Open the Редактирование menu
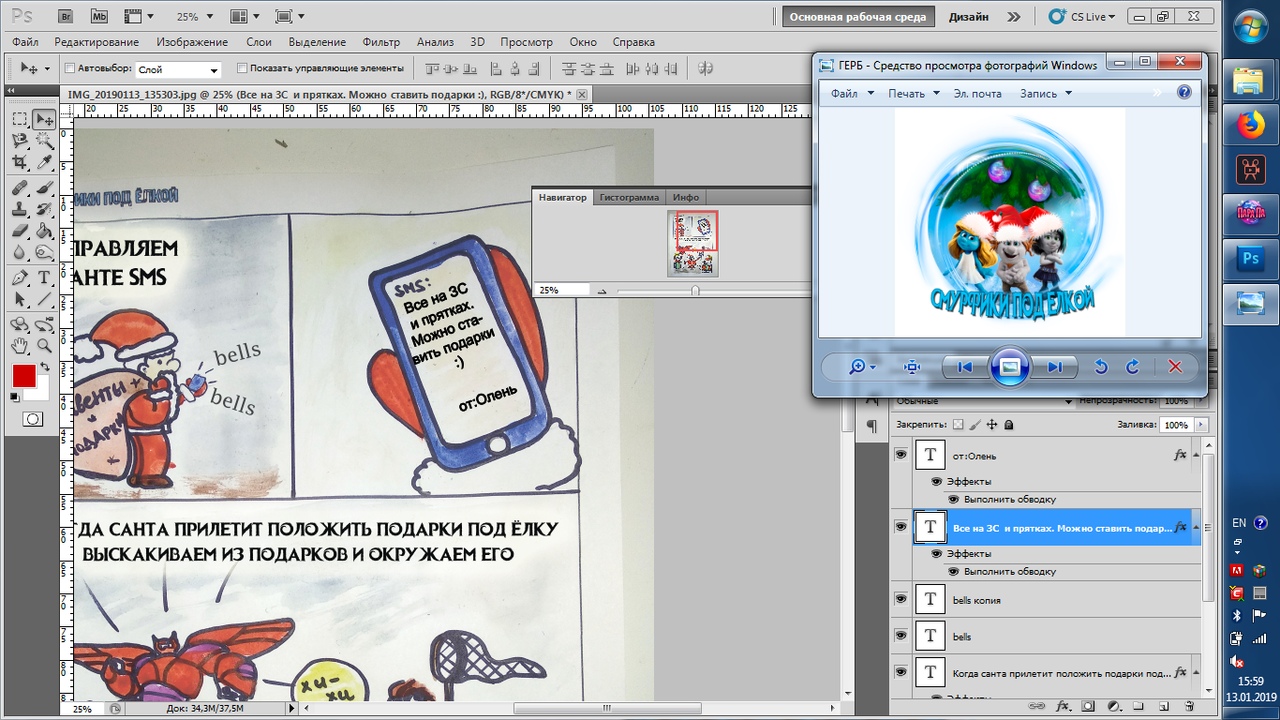The width and height of the screenshot is (1280, 720). [x=97, y=42]
